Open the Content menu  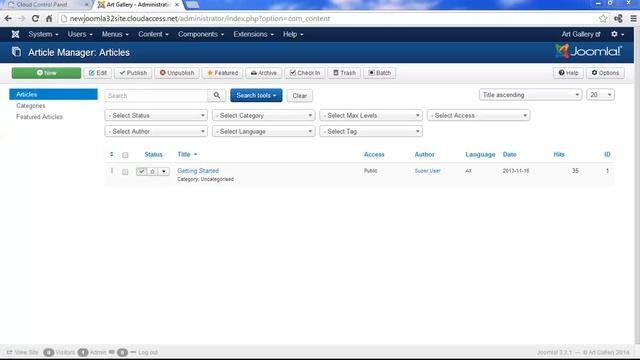click(x=153, y=34)
